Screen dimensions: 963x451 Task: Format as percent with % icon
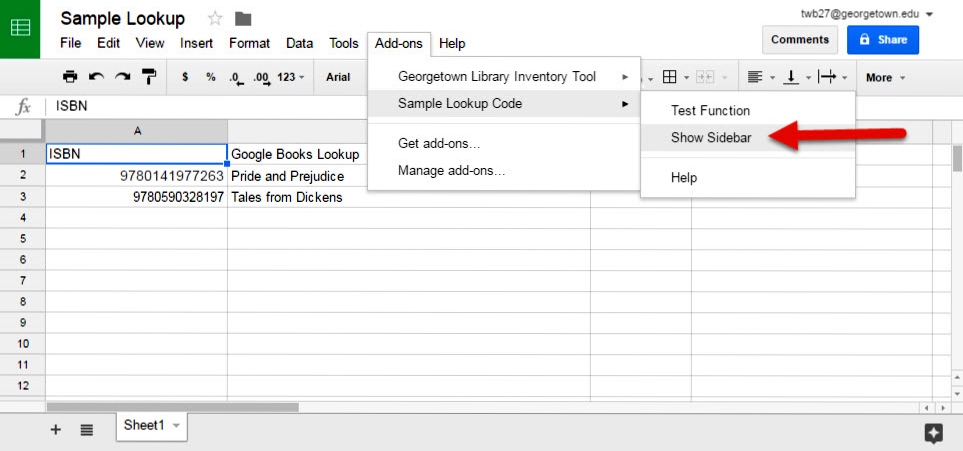[211, 77]
